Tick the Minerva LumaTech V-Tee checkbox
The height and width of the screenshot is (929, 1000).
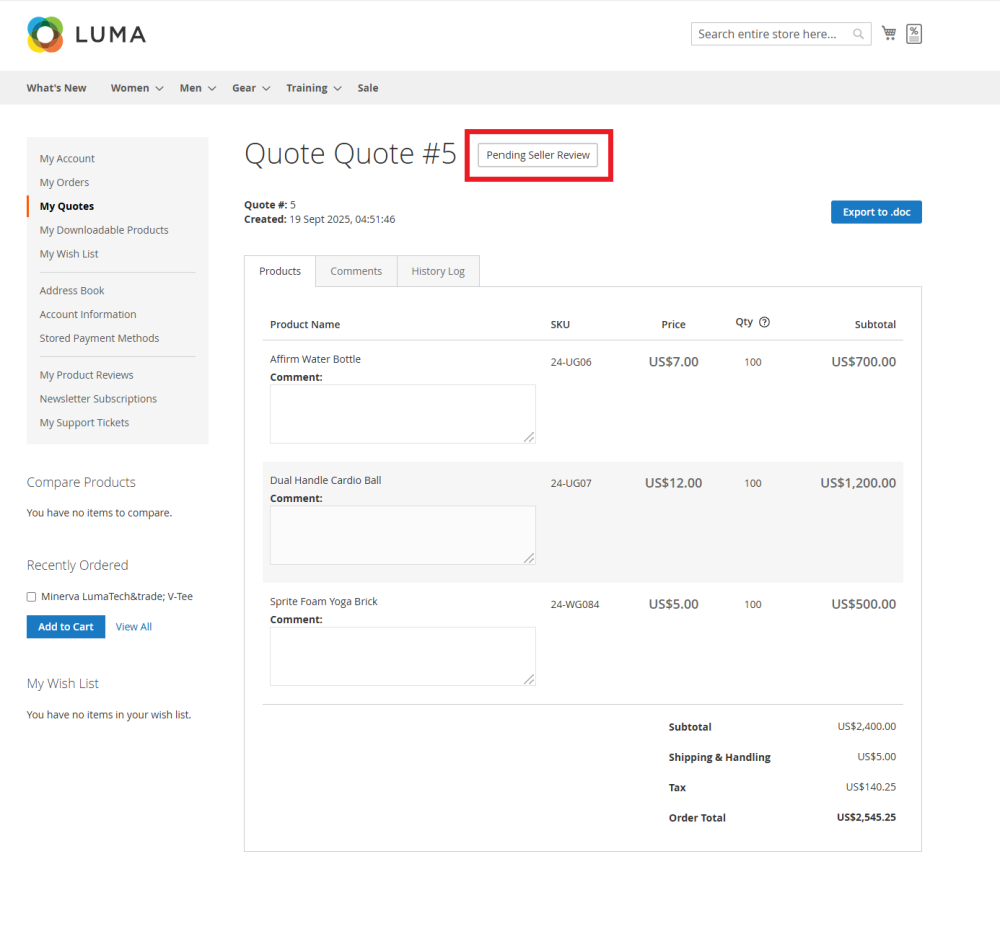point(31,597)
